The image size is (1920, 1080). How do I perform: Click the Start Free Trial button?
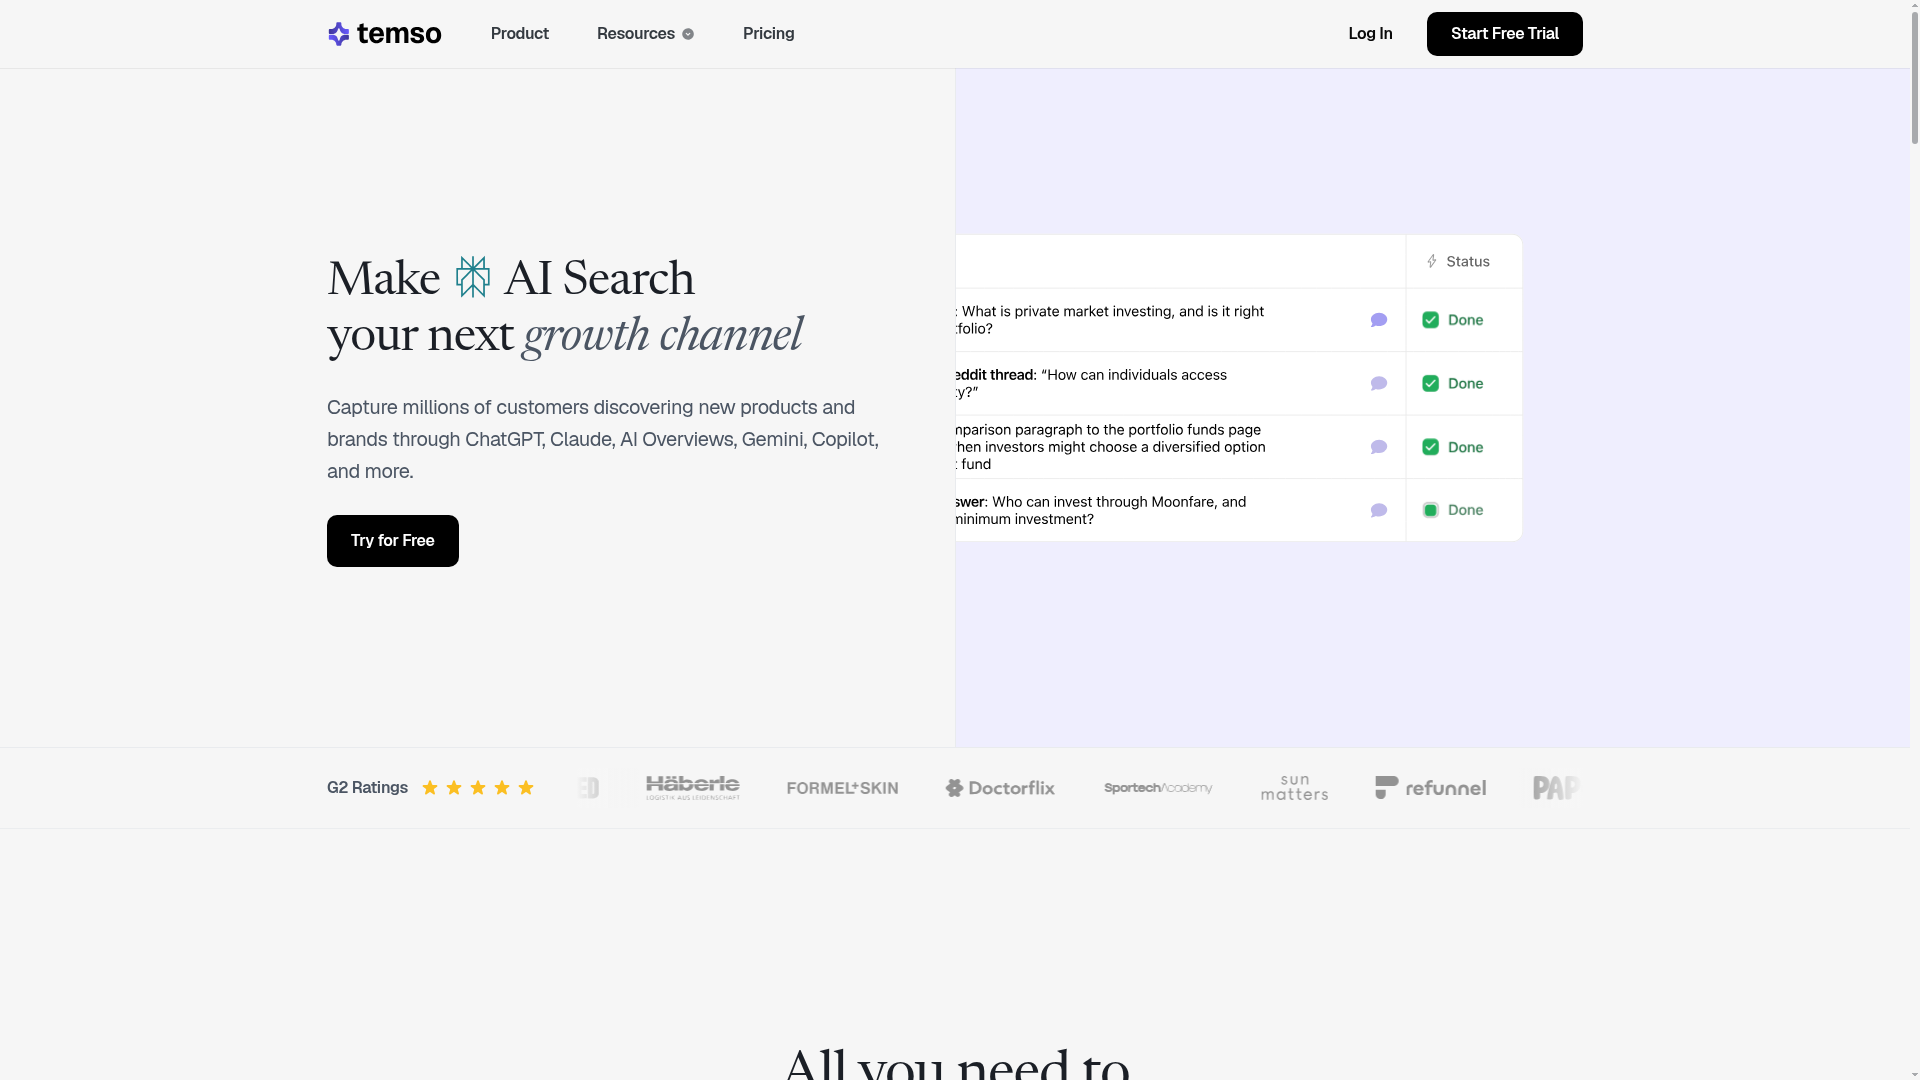pyautogui.click(x=1505, y=34)
